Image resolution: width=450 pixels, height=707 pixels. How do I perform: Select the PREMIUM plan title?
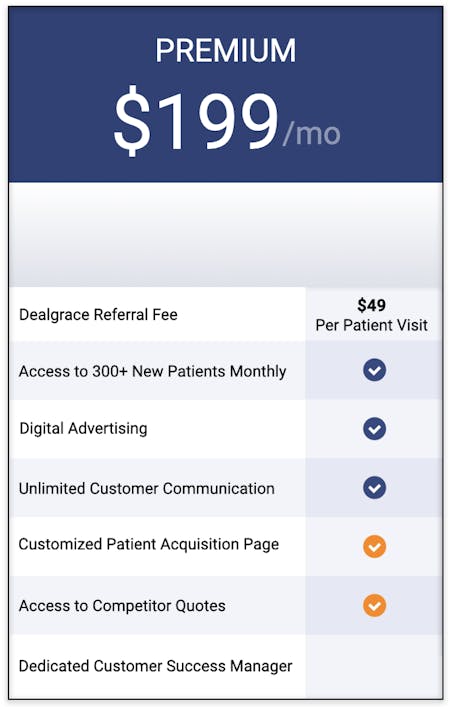click(225, 50)
